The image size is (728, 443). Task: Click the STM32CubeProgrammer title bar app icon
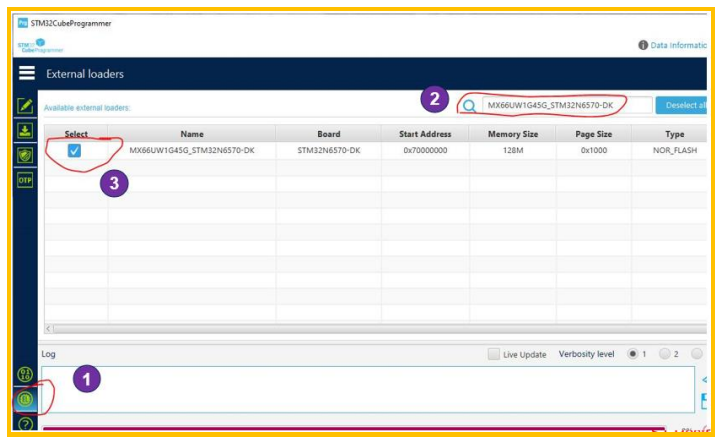(22, 23)
